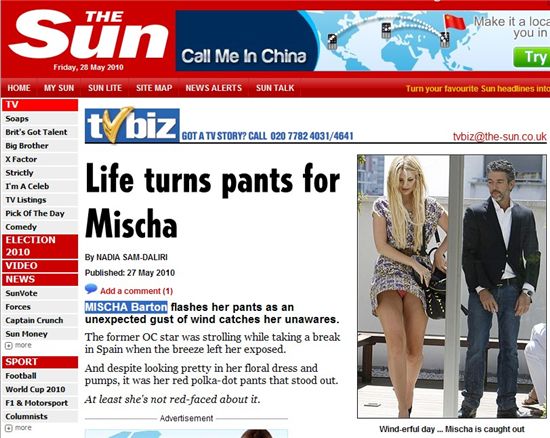The height and width of the screenshot is (438, 550).
Task: Open the tvbiz section logo
Action: tap(132, 125)
